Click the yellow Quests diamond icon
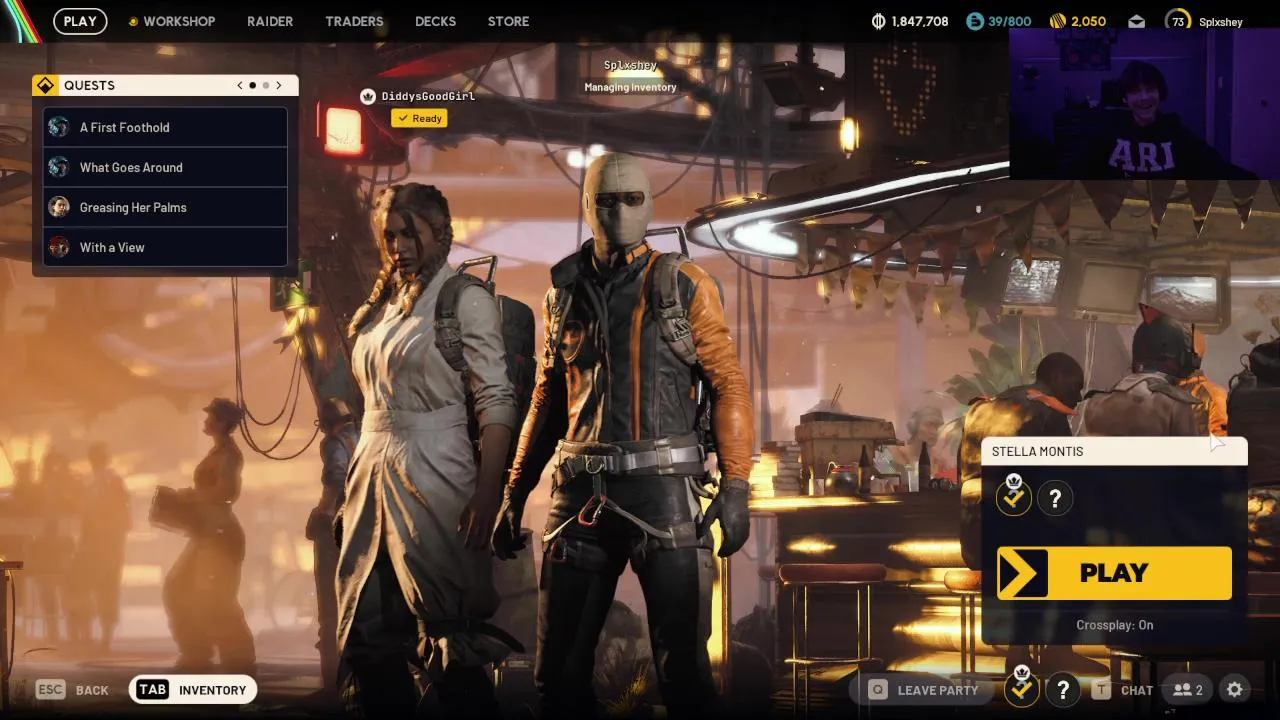Image resolution: width=1280 pixels, height=720 pixels. [46, 86]
